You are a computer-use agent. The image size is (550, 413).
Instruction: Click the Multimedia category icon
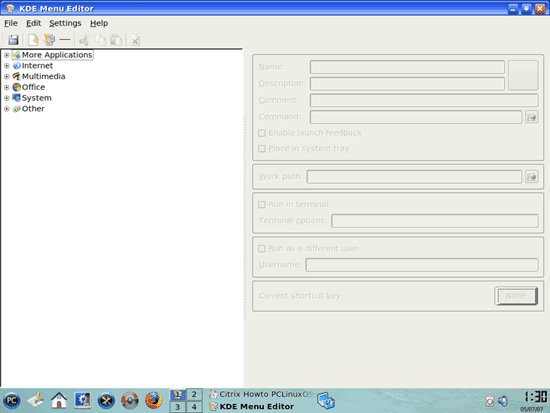pos(16,76)
